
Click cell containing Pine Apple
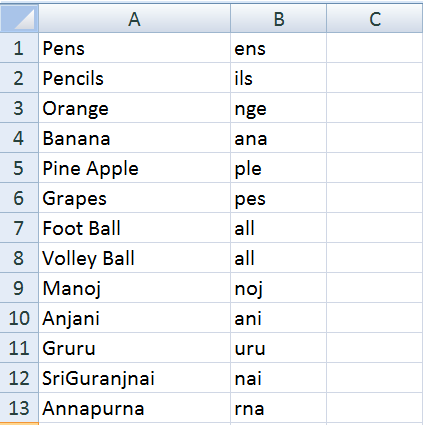[x=134, y=168]
